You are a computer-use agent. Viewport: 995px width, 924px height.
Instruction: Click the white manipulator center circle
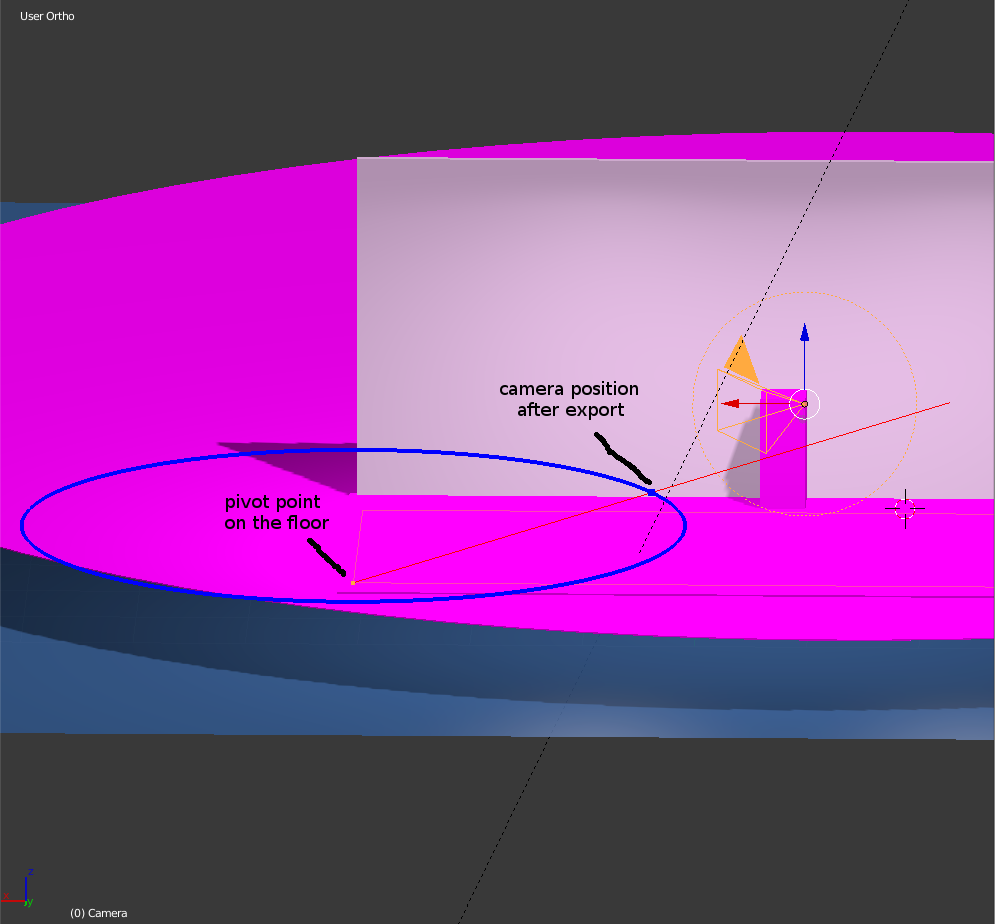pyautogui.click(x=805, y=404)
